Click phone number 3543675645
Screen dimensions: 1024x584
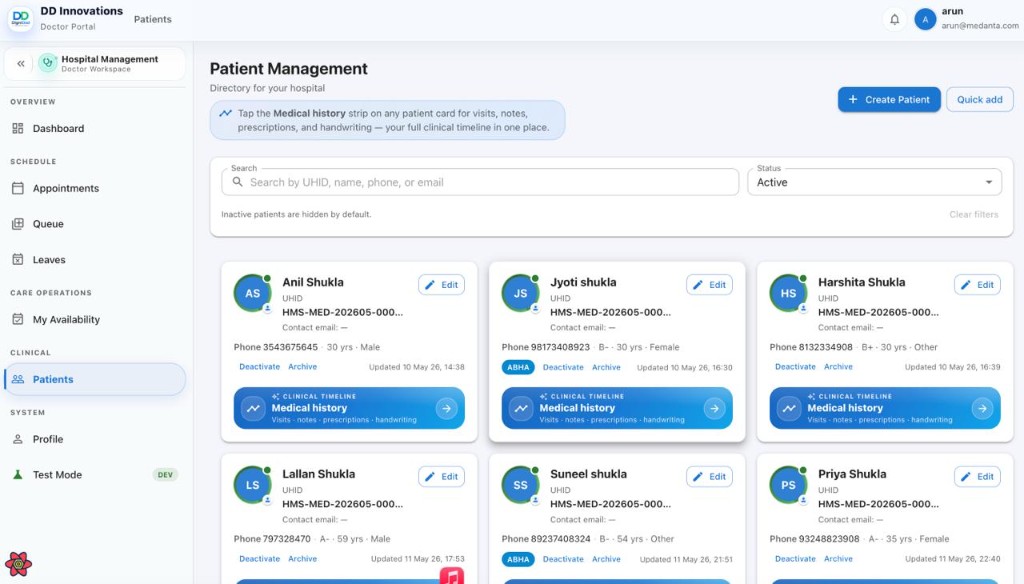(290, 347)
